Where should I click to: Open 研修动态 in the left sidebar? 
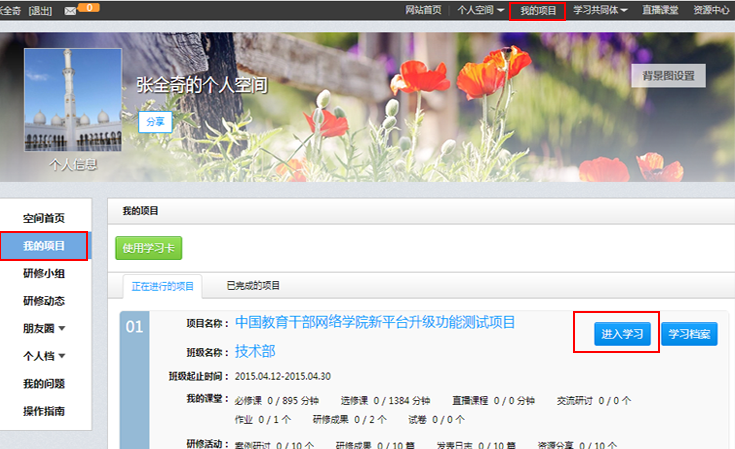(x=44, y=301)
